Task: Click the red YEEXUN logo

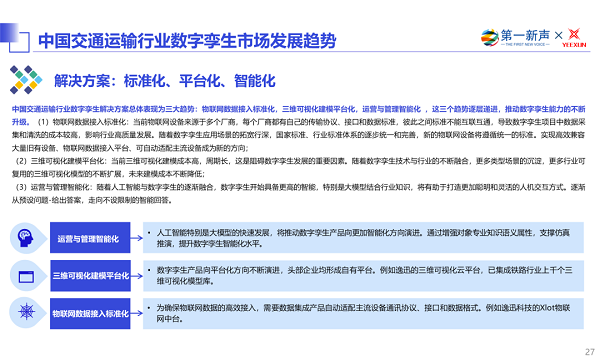Action: 574,38
